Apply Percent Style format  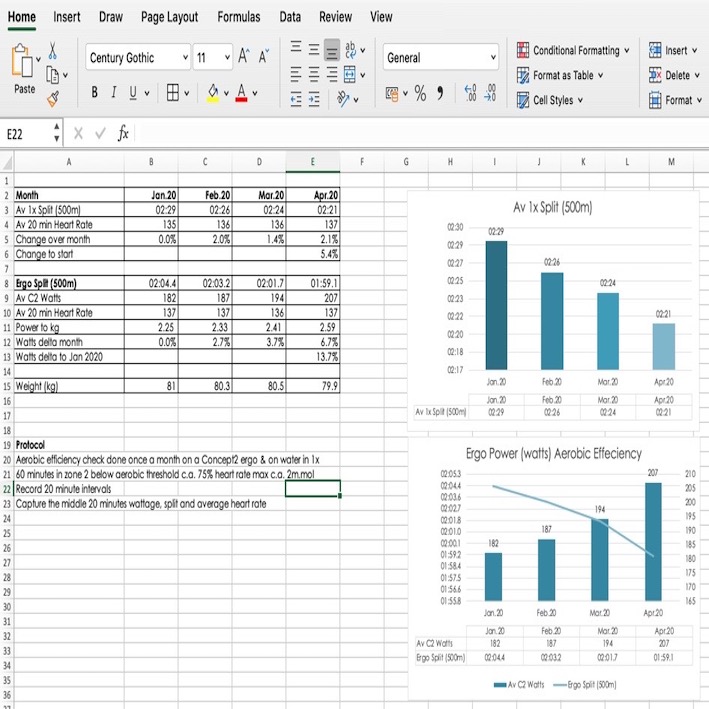[420, 94]
